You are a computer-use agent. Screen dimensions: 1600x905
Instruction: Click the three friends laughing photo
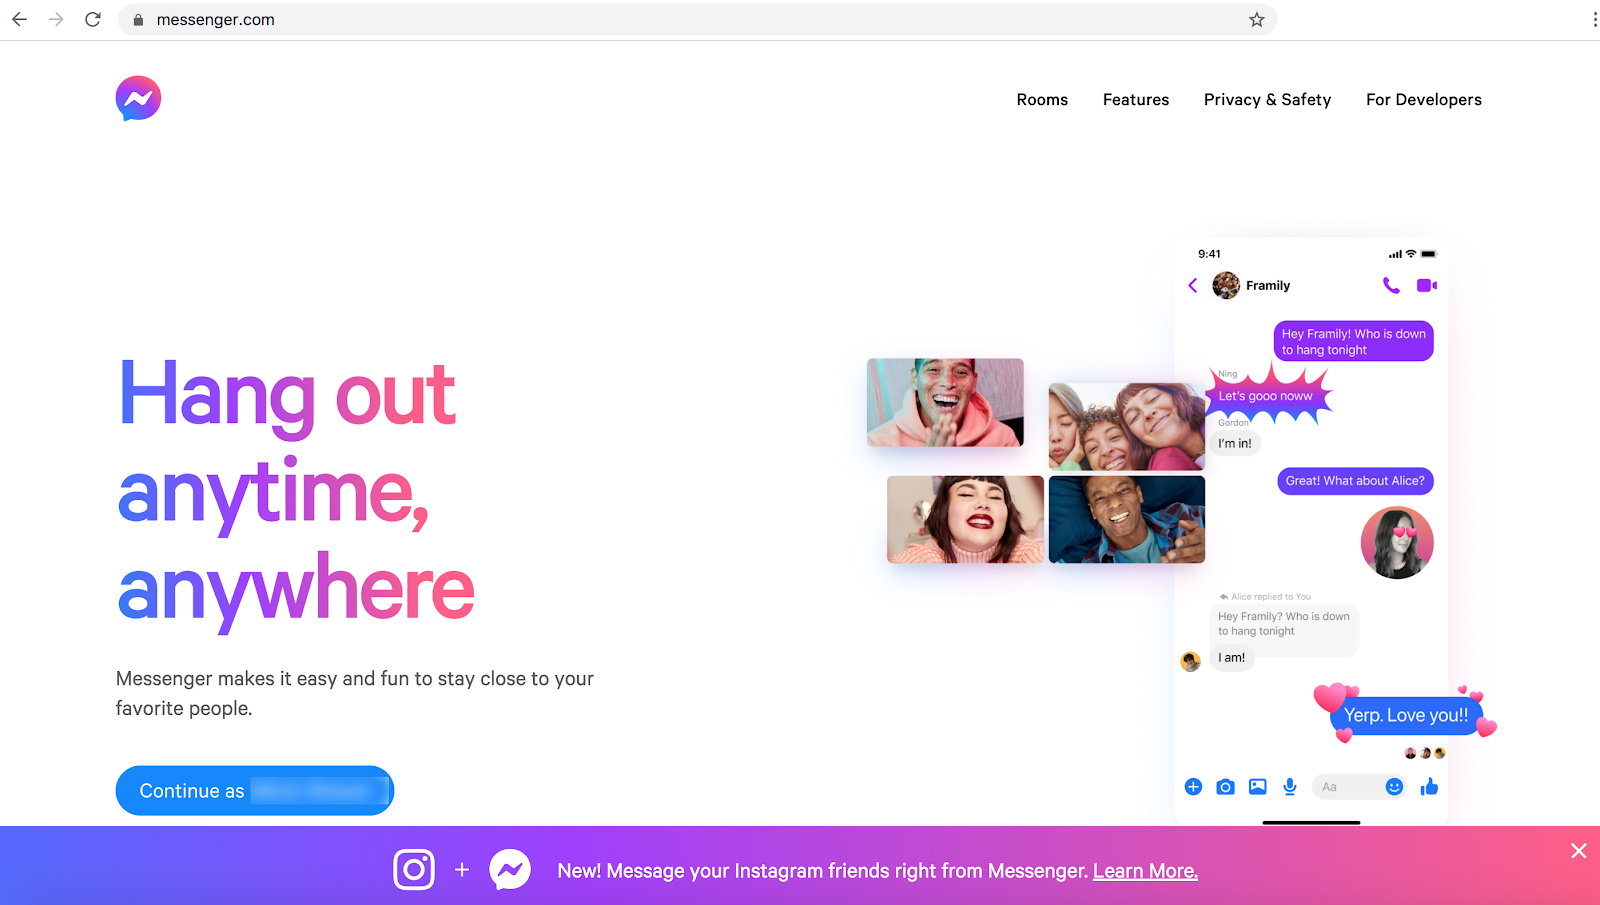(x=1127, y=426)
